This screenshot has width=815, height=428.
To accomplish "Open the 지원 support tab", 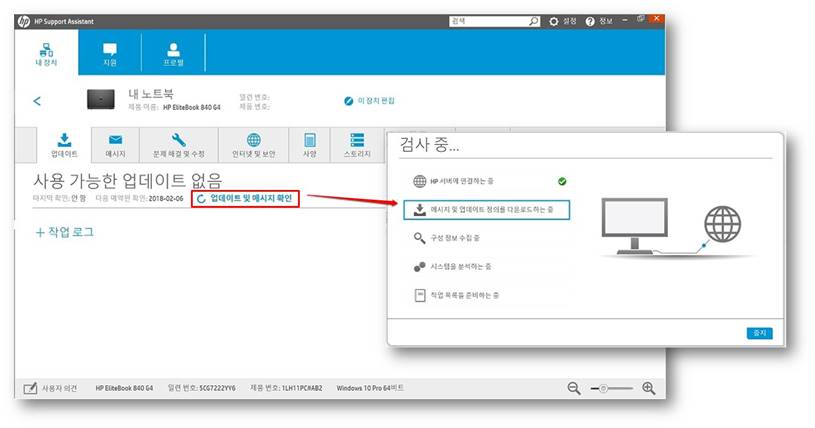I will pyautogui.click(x=110, y=54).
